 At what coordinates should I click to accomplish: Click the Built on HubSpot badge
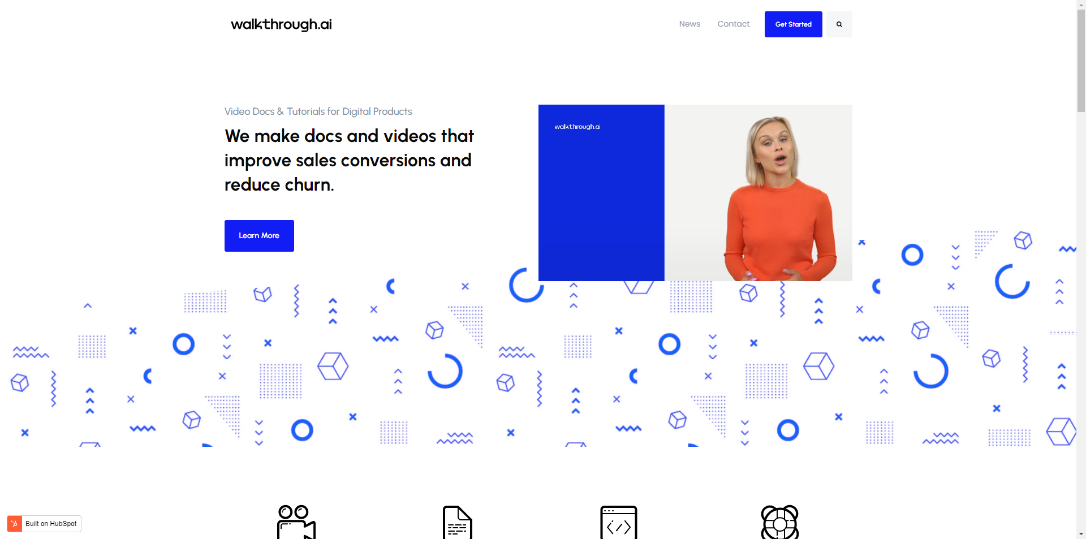pyautogui.click(x=44, y=524)
